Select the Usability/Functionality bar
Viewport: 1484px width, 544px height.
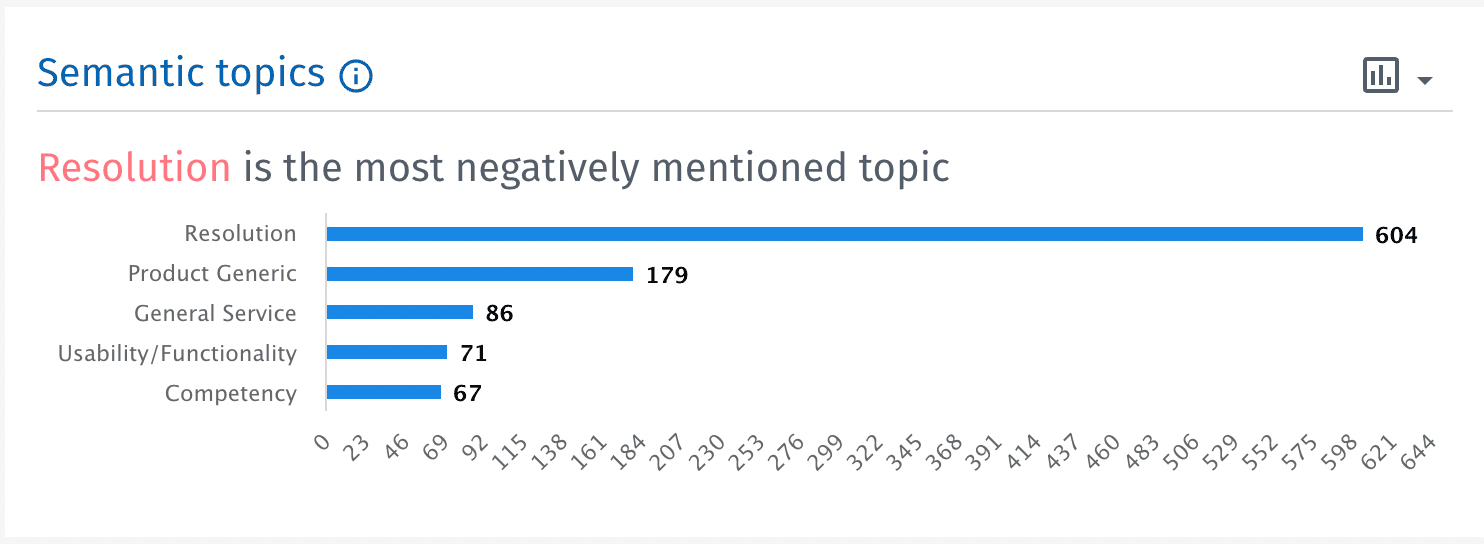pos(387,352)
